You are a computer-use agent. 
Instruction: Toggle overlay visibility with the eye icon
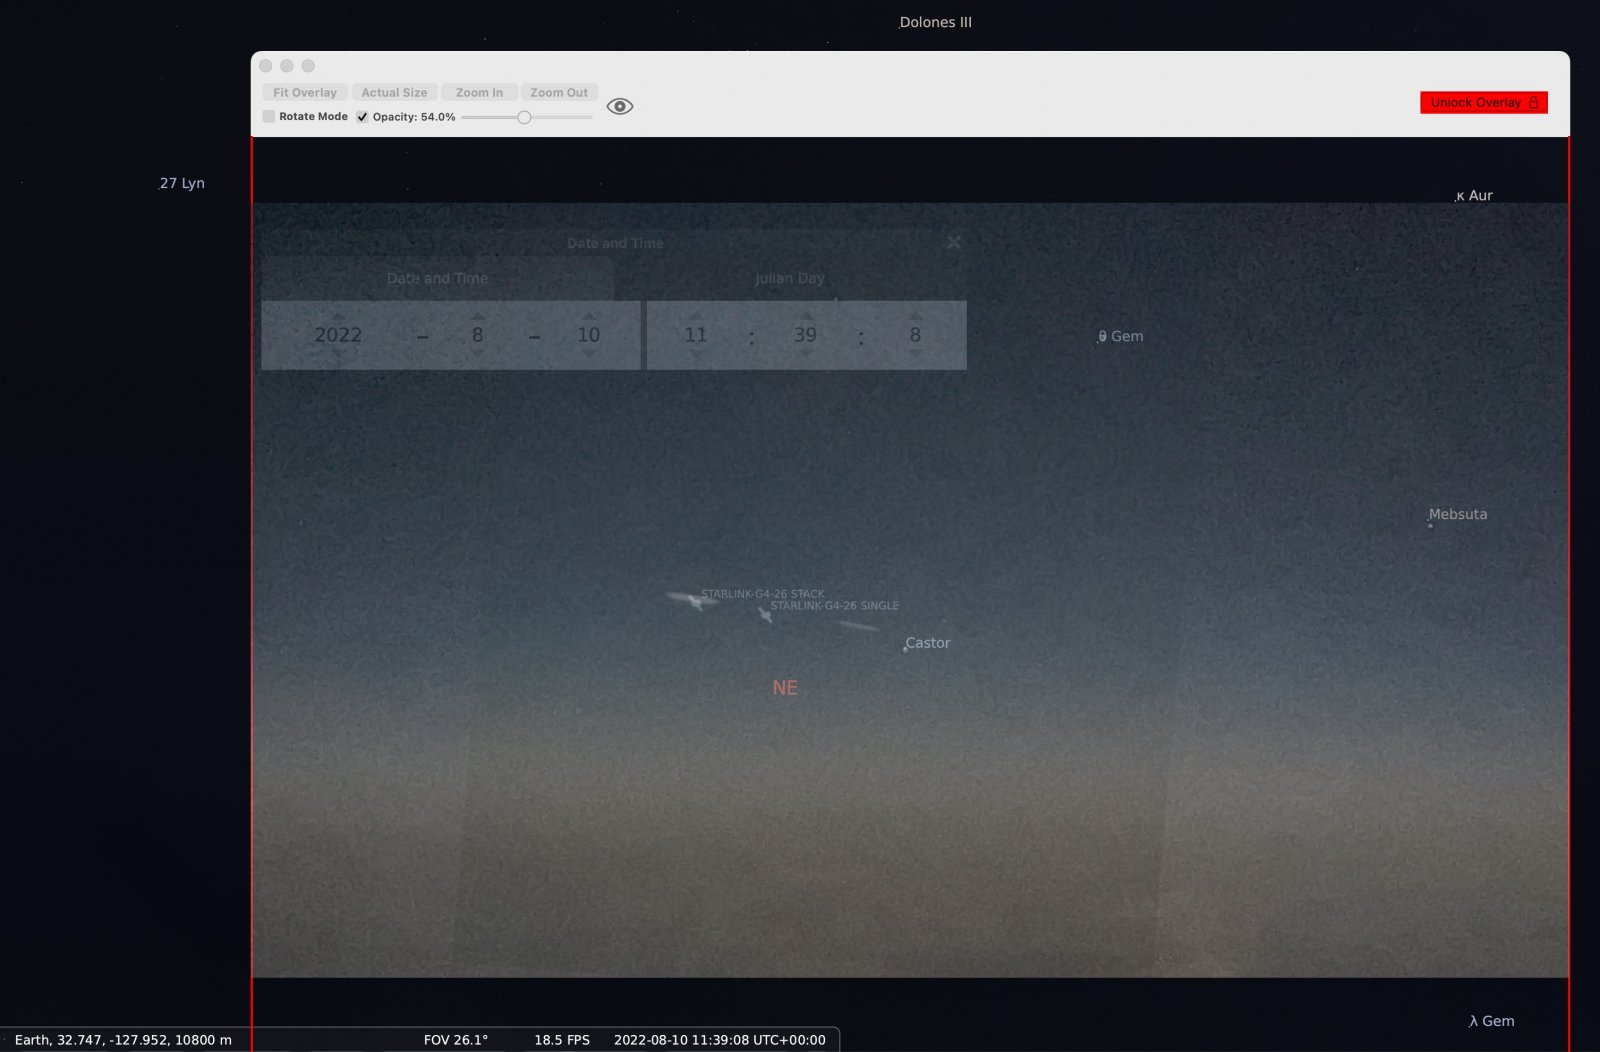(x=620, y=106)
